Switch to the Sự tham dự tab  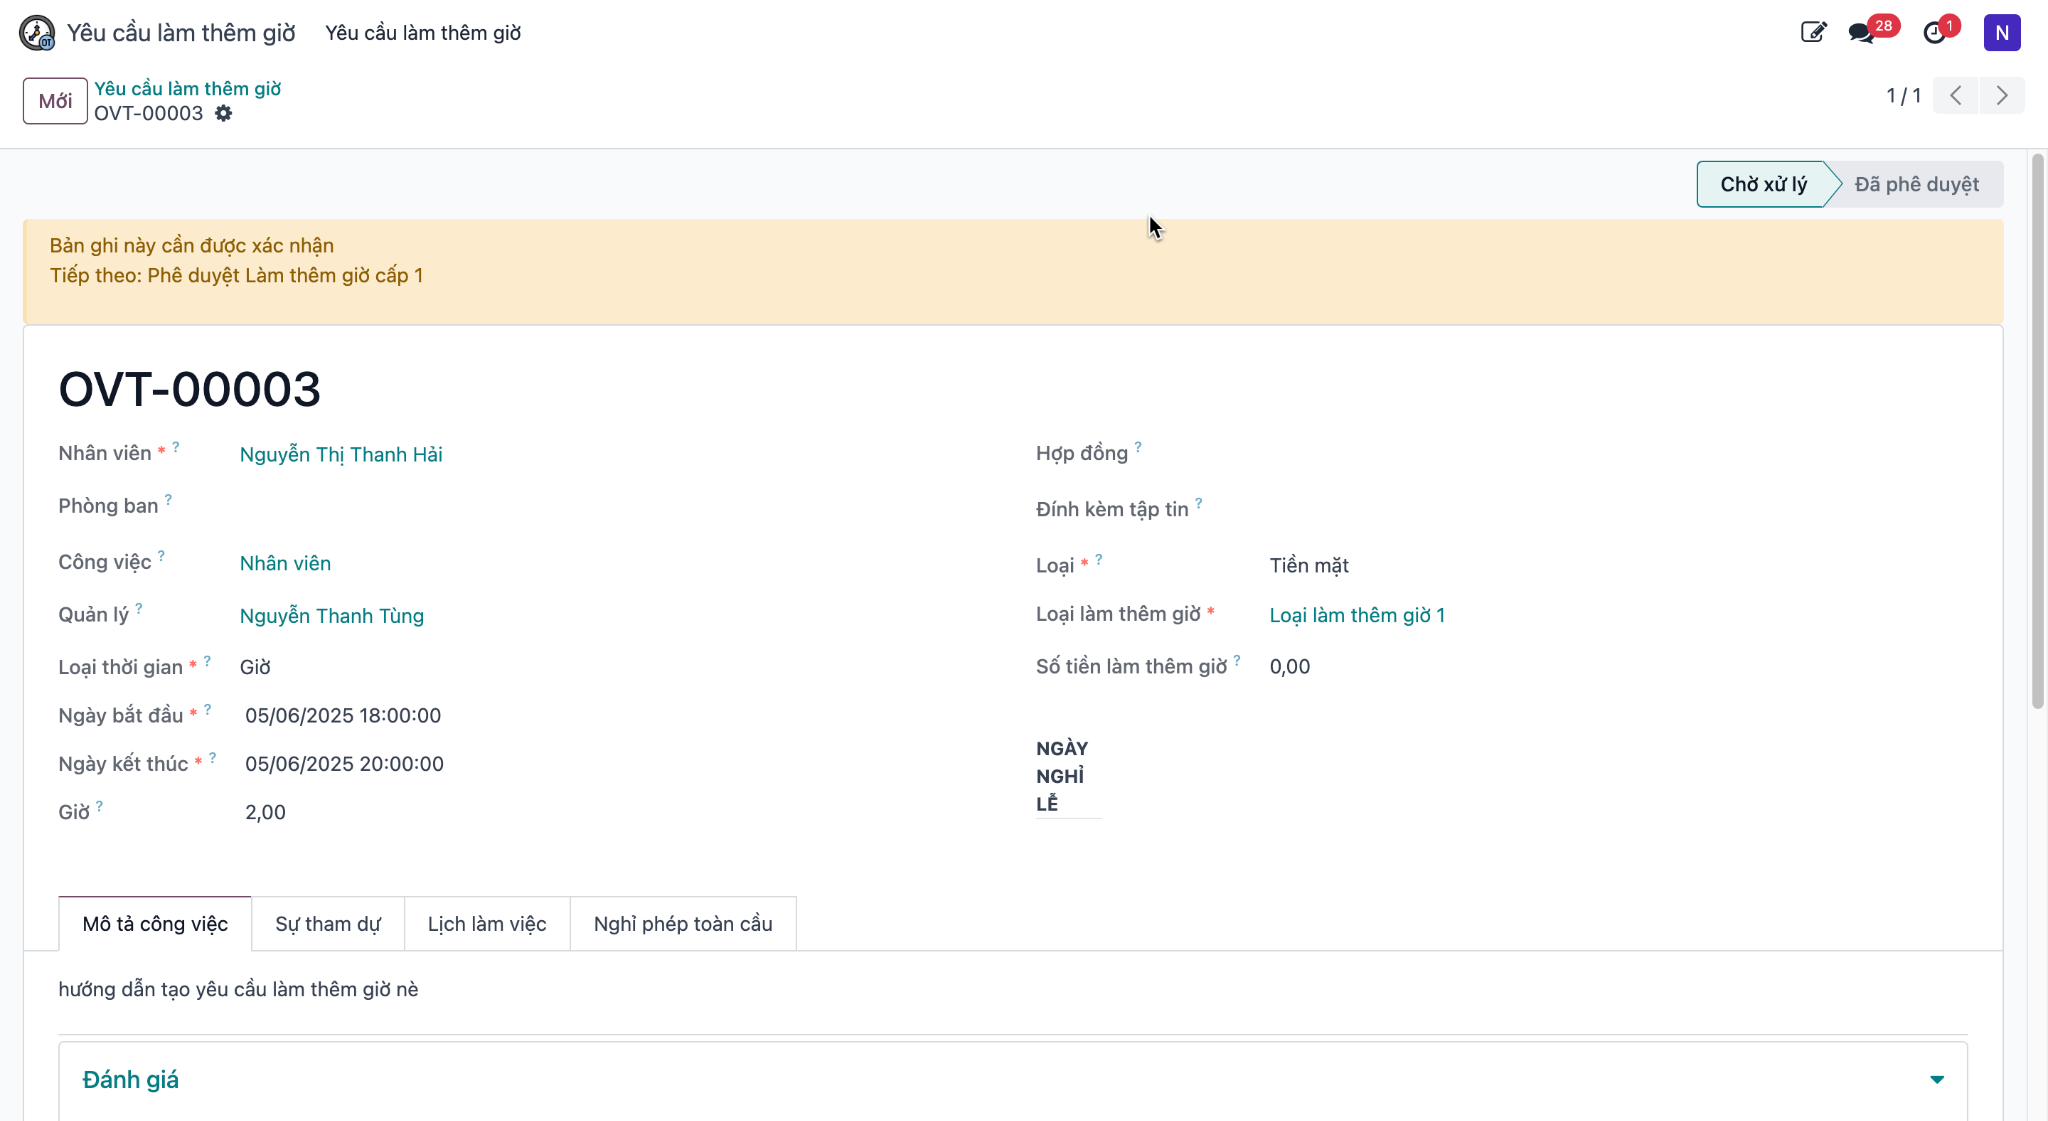[328, 924]
